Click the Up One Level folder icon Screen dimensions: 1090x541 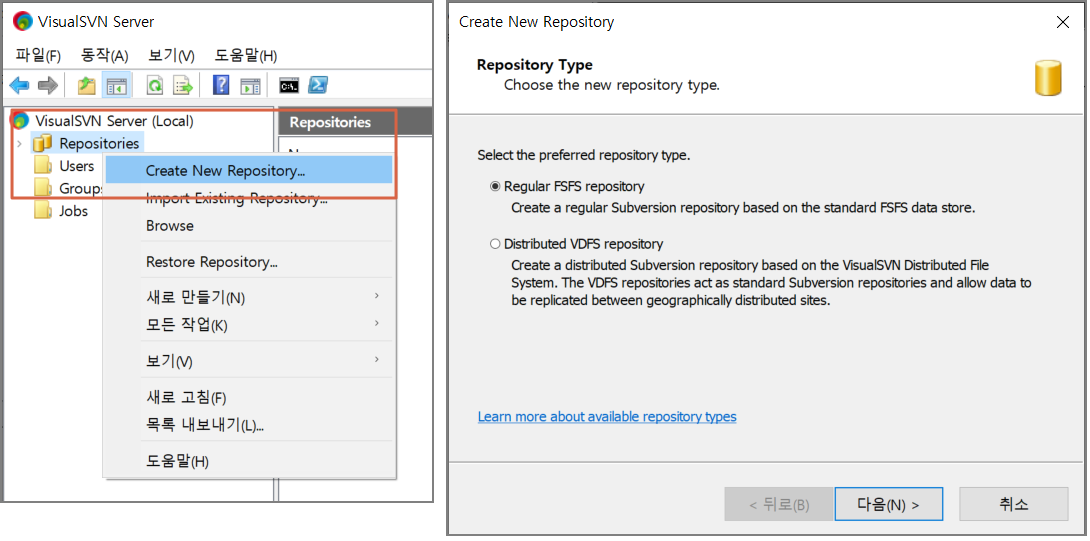[x=86, y=86]
